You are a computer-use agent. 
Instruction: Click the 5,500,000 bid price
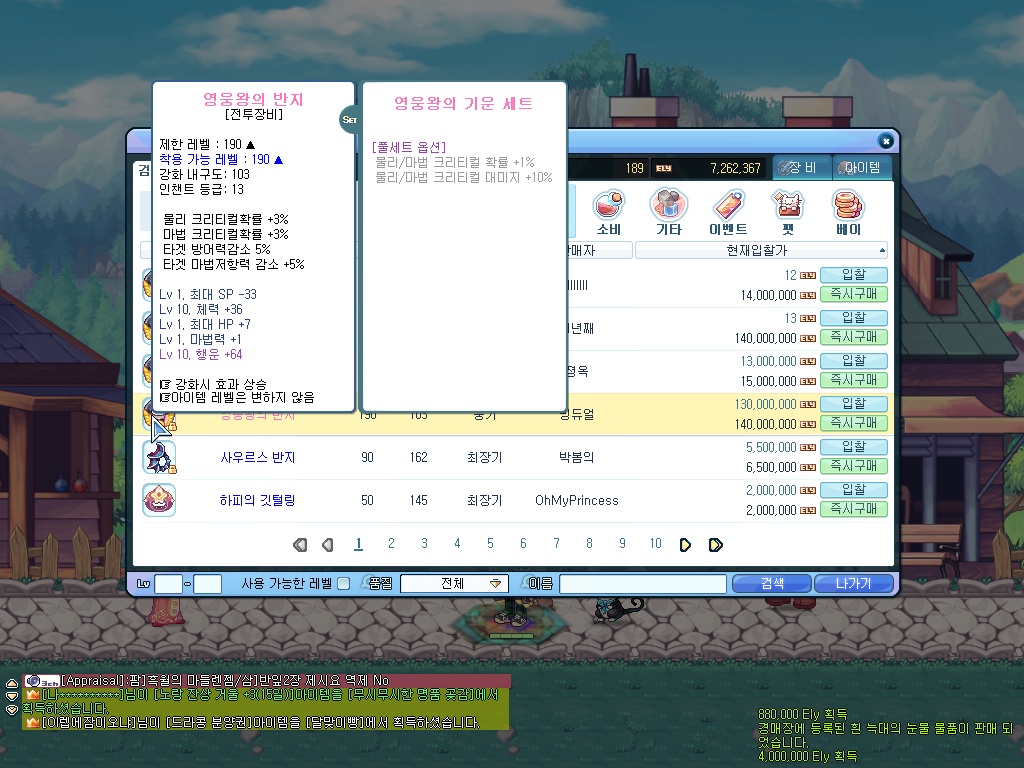pos(771,447)
